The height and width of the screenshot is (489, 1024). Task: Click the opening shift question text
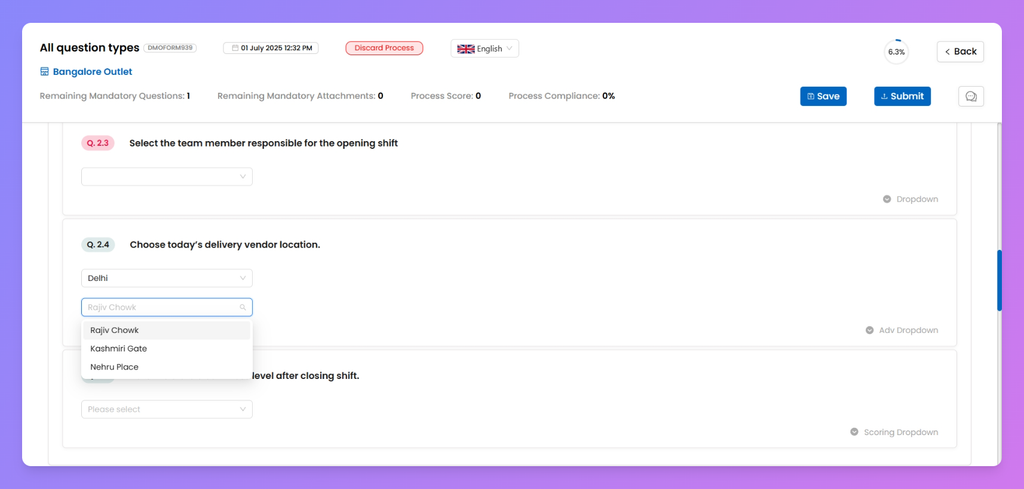click(264, 143)
